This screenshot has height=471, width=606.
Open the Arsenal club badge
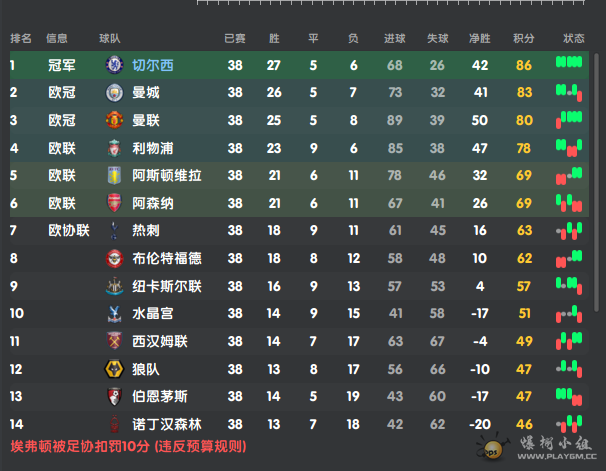(114, 203)
